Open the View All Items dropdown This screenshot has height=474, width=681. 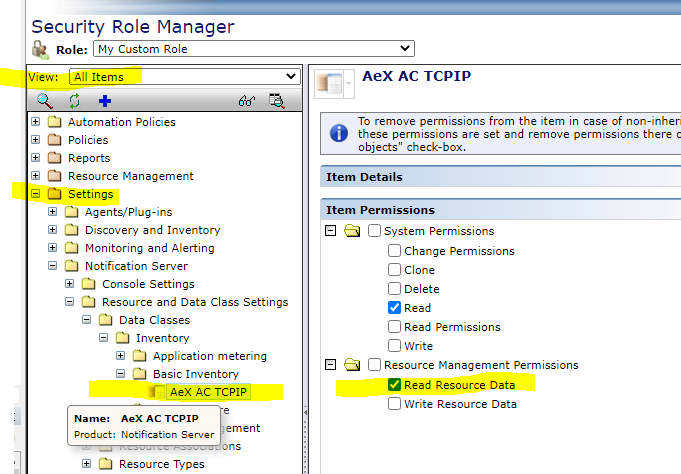pos(185,76)
